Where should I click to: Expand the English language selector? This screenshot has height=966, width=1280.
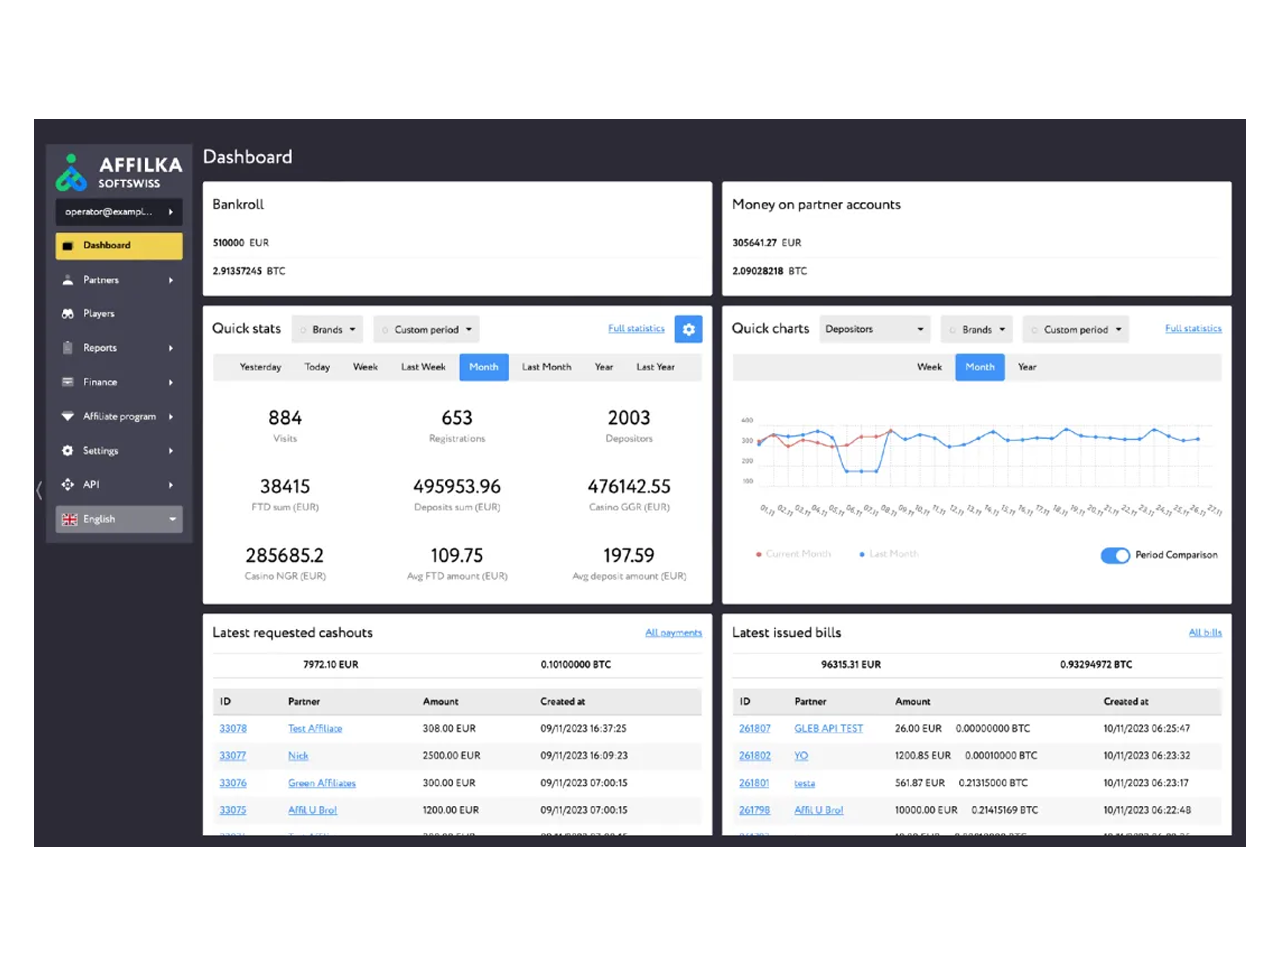[118, 519]
